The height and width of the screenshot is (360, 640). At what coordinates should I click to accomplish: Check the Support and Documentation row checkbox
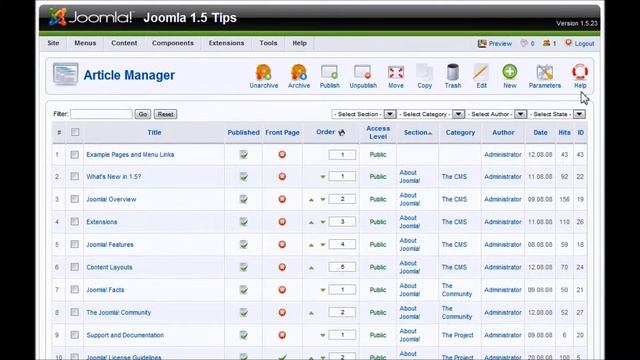pos(74,335)
